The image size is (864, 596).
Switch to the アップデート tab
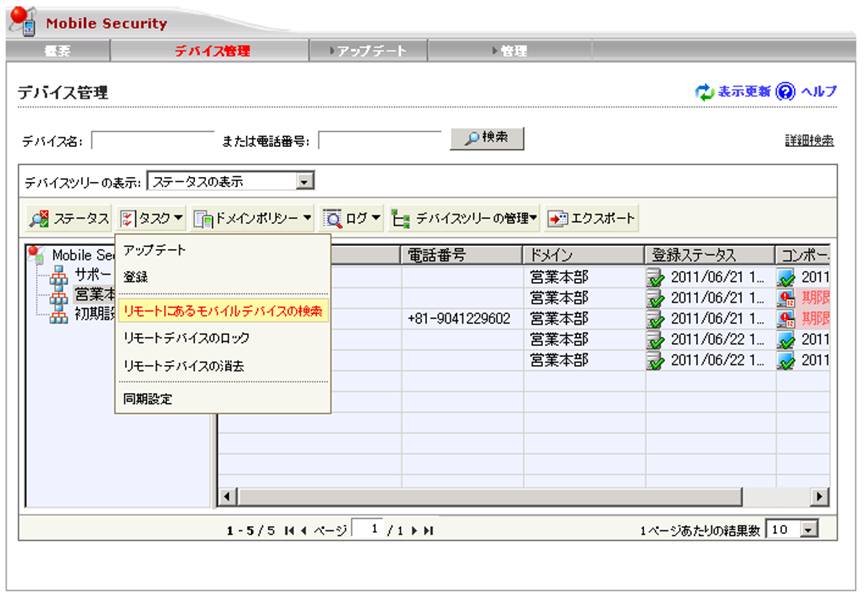point(368,51)
